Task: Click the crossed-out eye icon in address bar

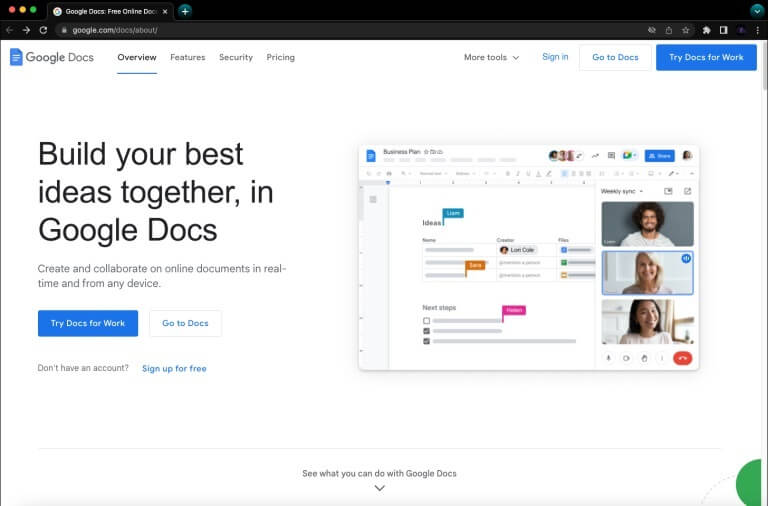Action: tap(651, 30)
